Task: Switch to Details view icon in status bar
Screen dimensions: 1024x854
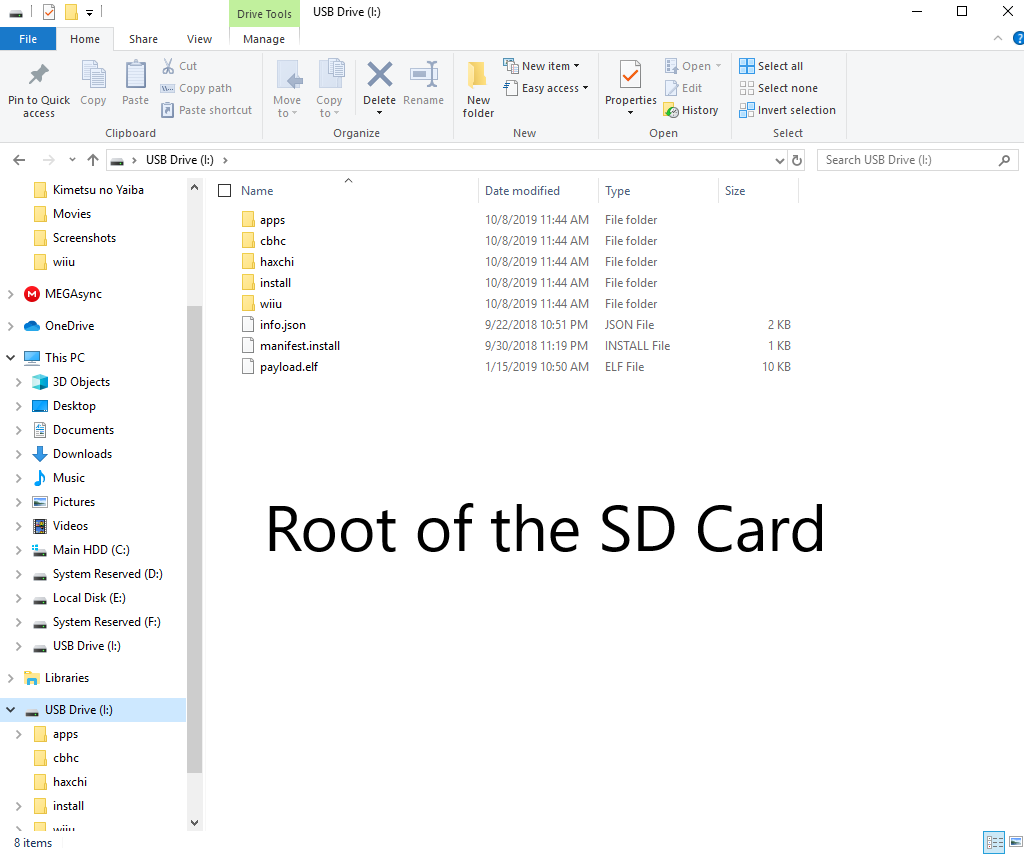Action: [995, 842]
